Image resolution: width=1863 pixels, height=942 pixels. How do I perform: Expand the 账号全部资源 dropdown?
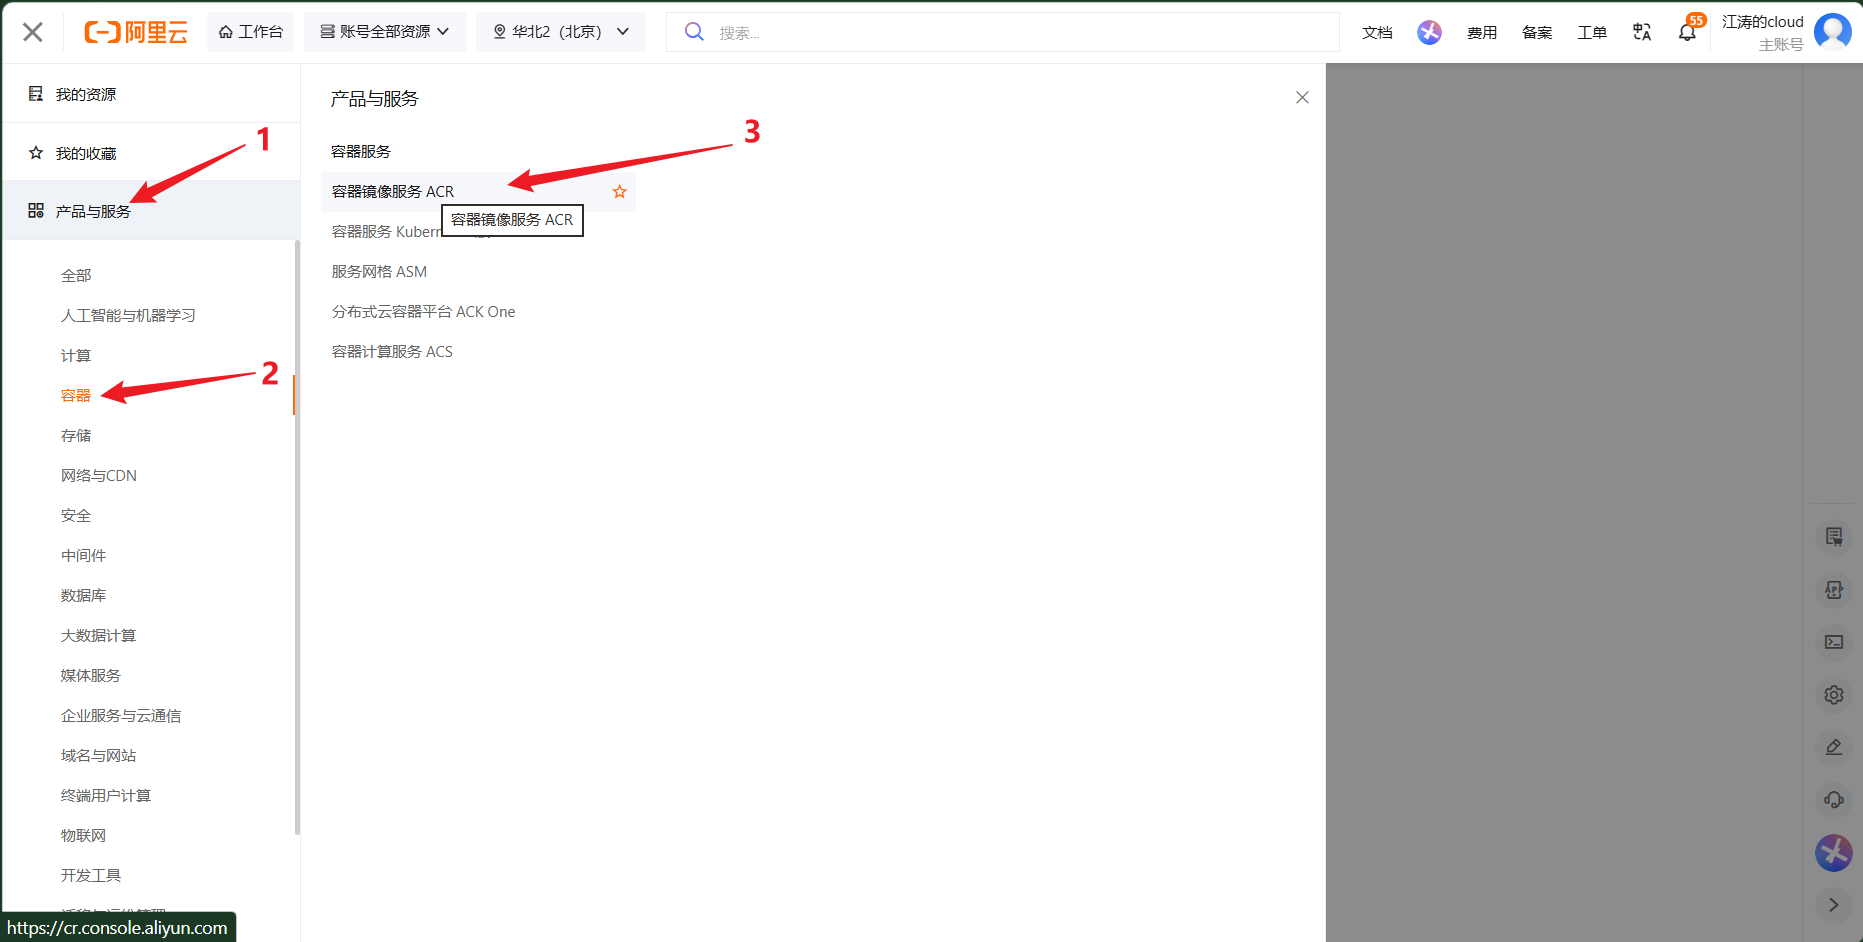coord(385,32)
